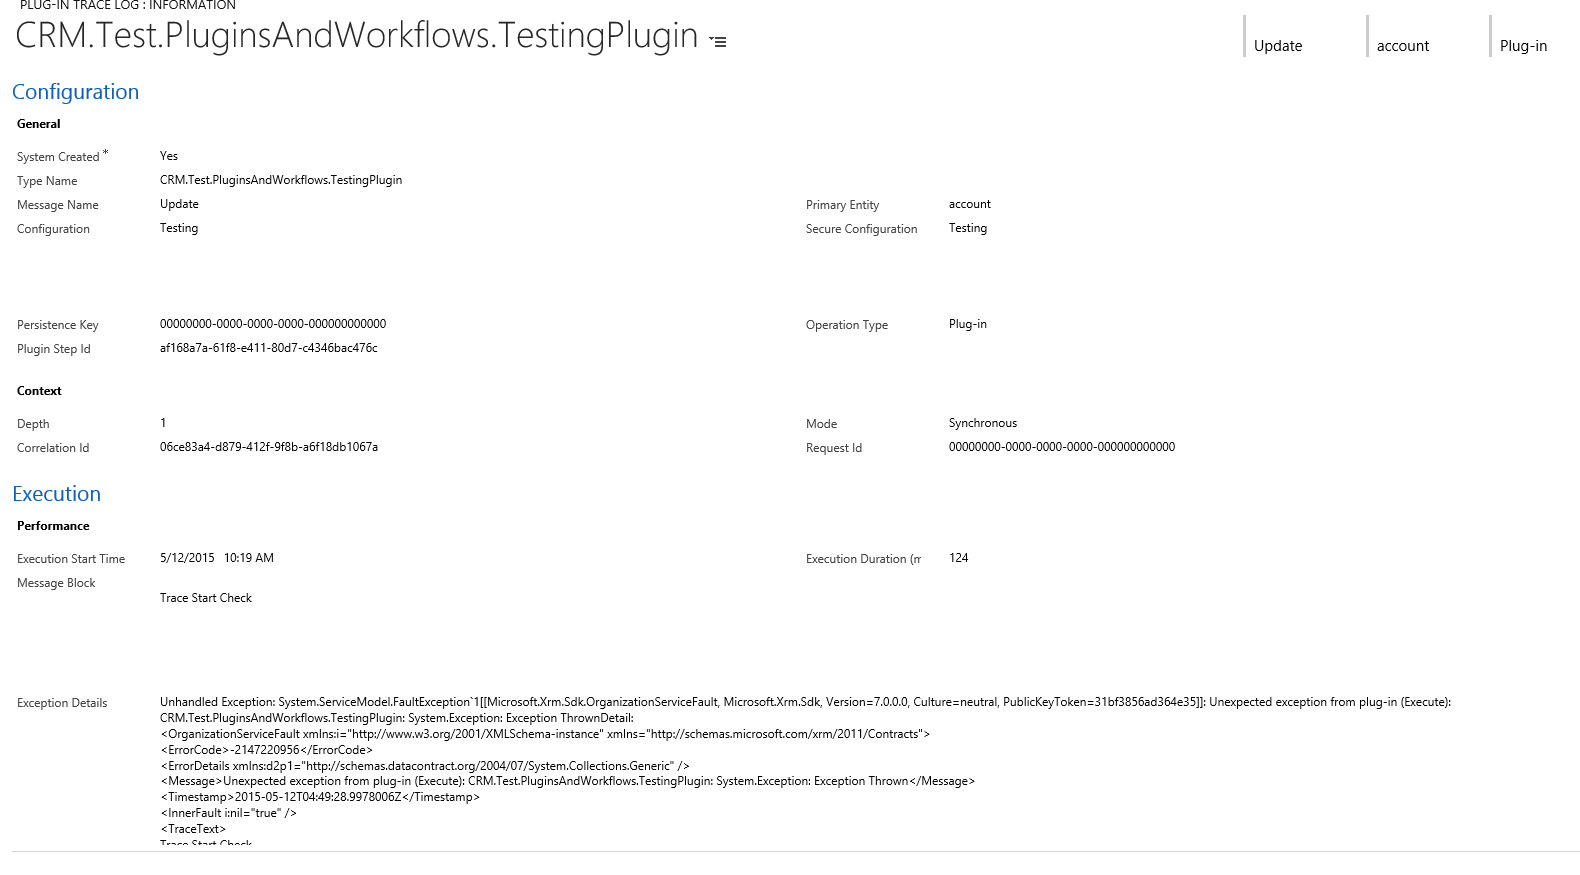Click the OrganizationServiceFault XML line

click(x=545, y=734)
